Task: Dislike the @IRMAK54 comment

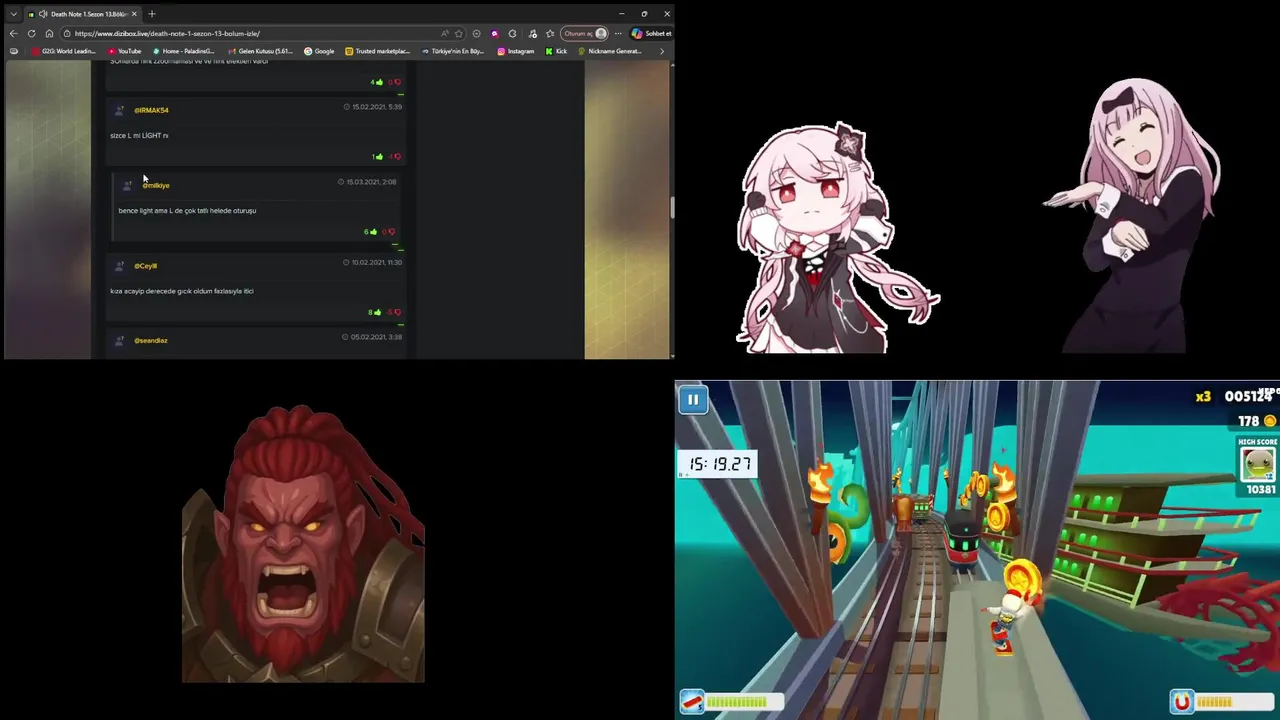Action: click(396, 157)
